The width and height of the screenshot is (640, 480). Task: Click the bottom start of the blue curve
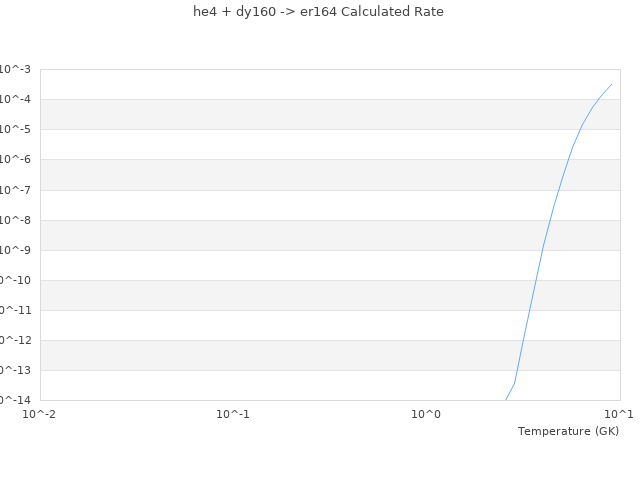coord(506,399)
